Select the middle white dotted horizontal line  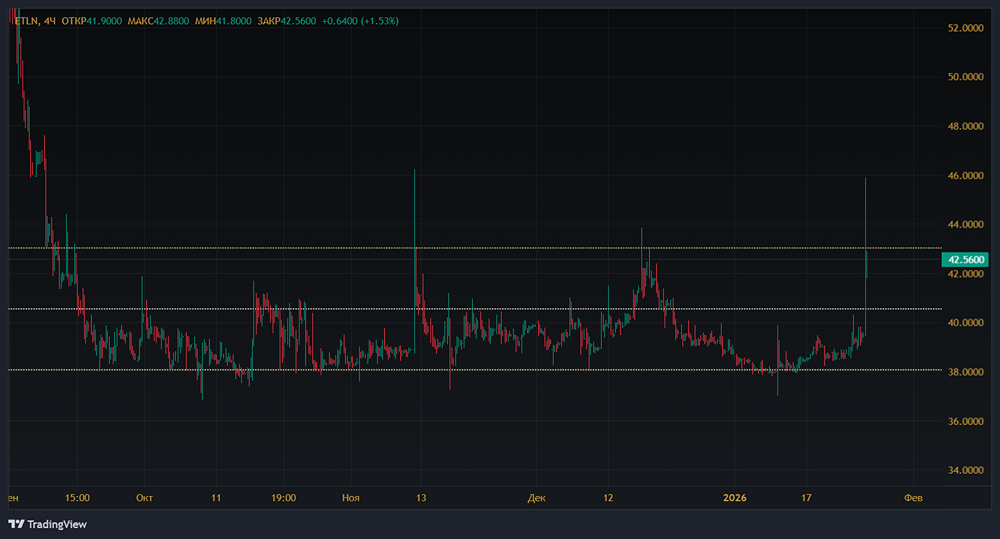(x=475, y=309)
